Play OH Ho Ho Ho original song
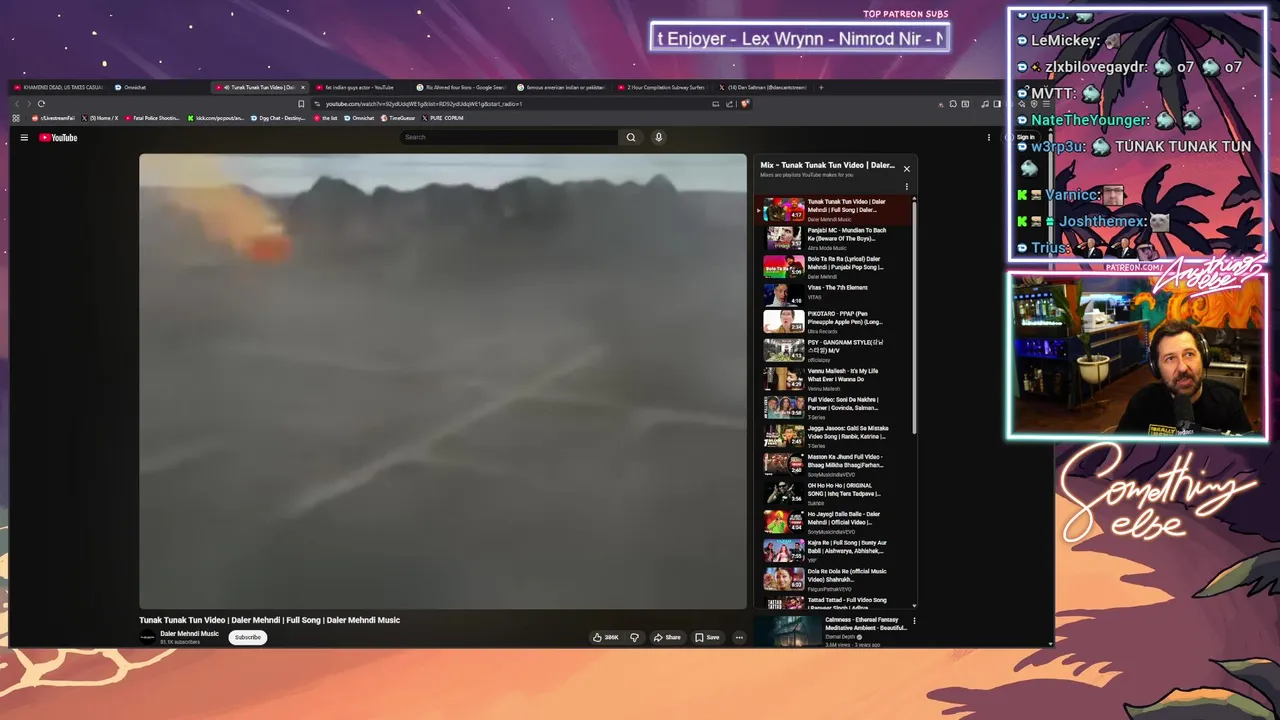 coord(836,493)
